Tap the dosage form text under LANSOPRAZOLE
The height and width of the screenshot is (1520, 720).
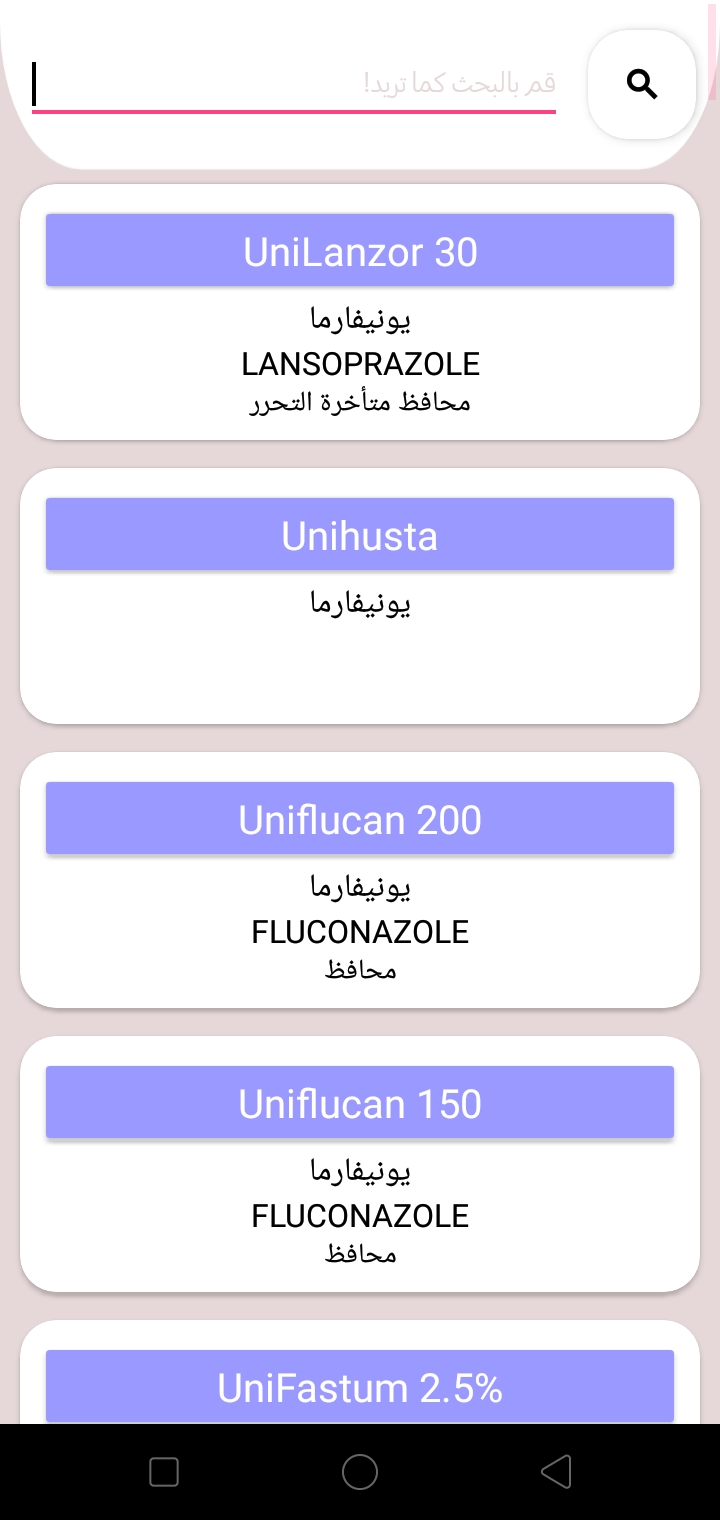pyautogui.click(x=360, y=403)
